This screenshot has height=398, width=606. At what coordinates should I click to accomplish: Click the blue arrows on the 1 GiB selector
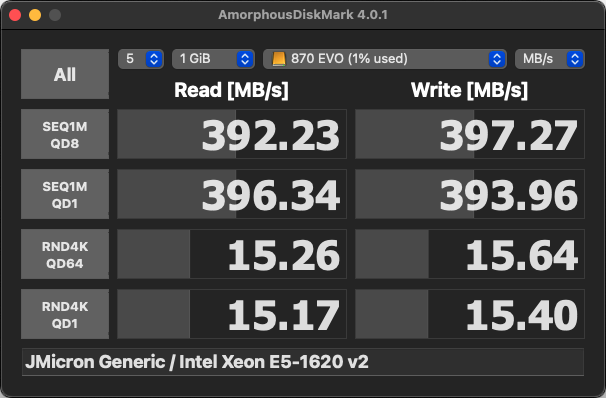click(245, 59)
